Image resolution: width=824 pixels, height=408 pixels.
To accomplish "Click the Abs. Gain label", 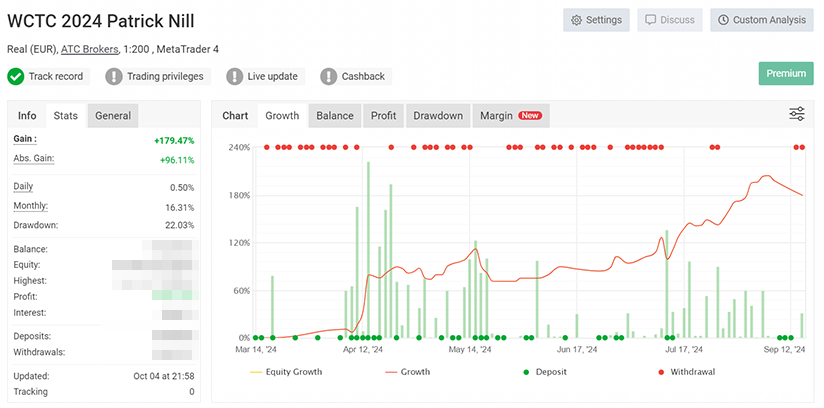I will click(34, 159).
